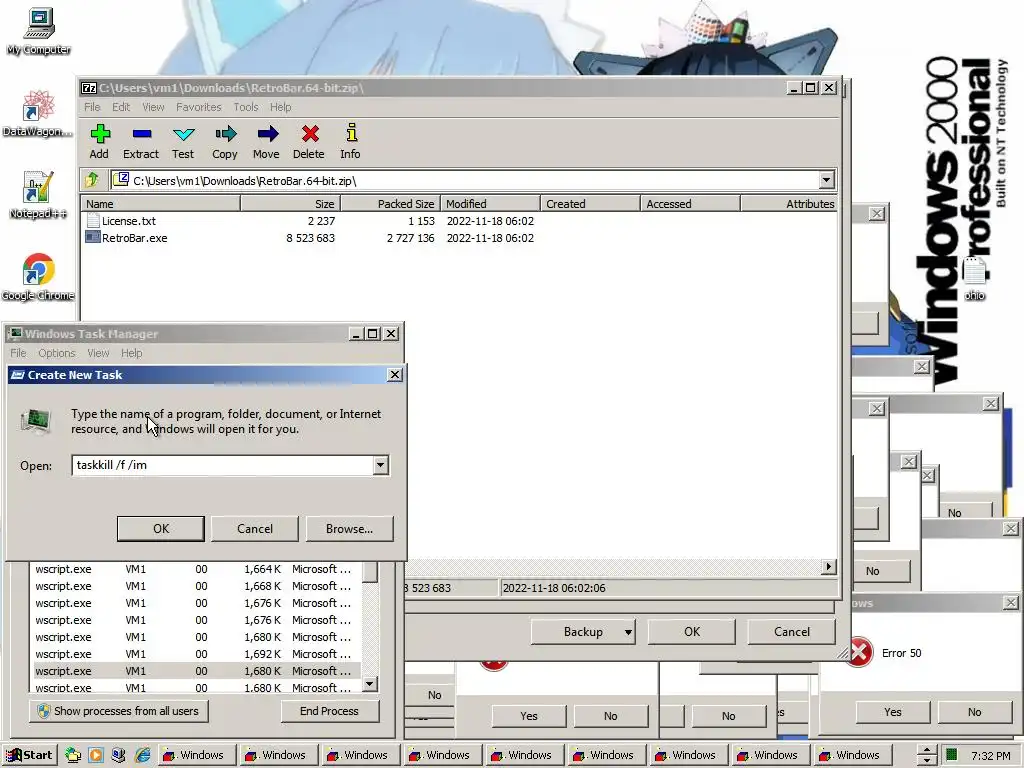Image resolution: width=1024 pixels, height=768 pixels.
Task: Open the 7-Zip Tools menu
Action: pyautogui.click(x=246, y=107)
